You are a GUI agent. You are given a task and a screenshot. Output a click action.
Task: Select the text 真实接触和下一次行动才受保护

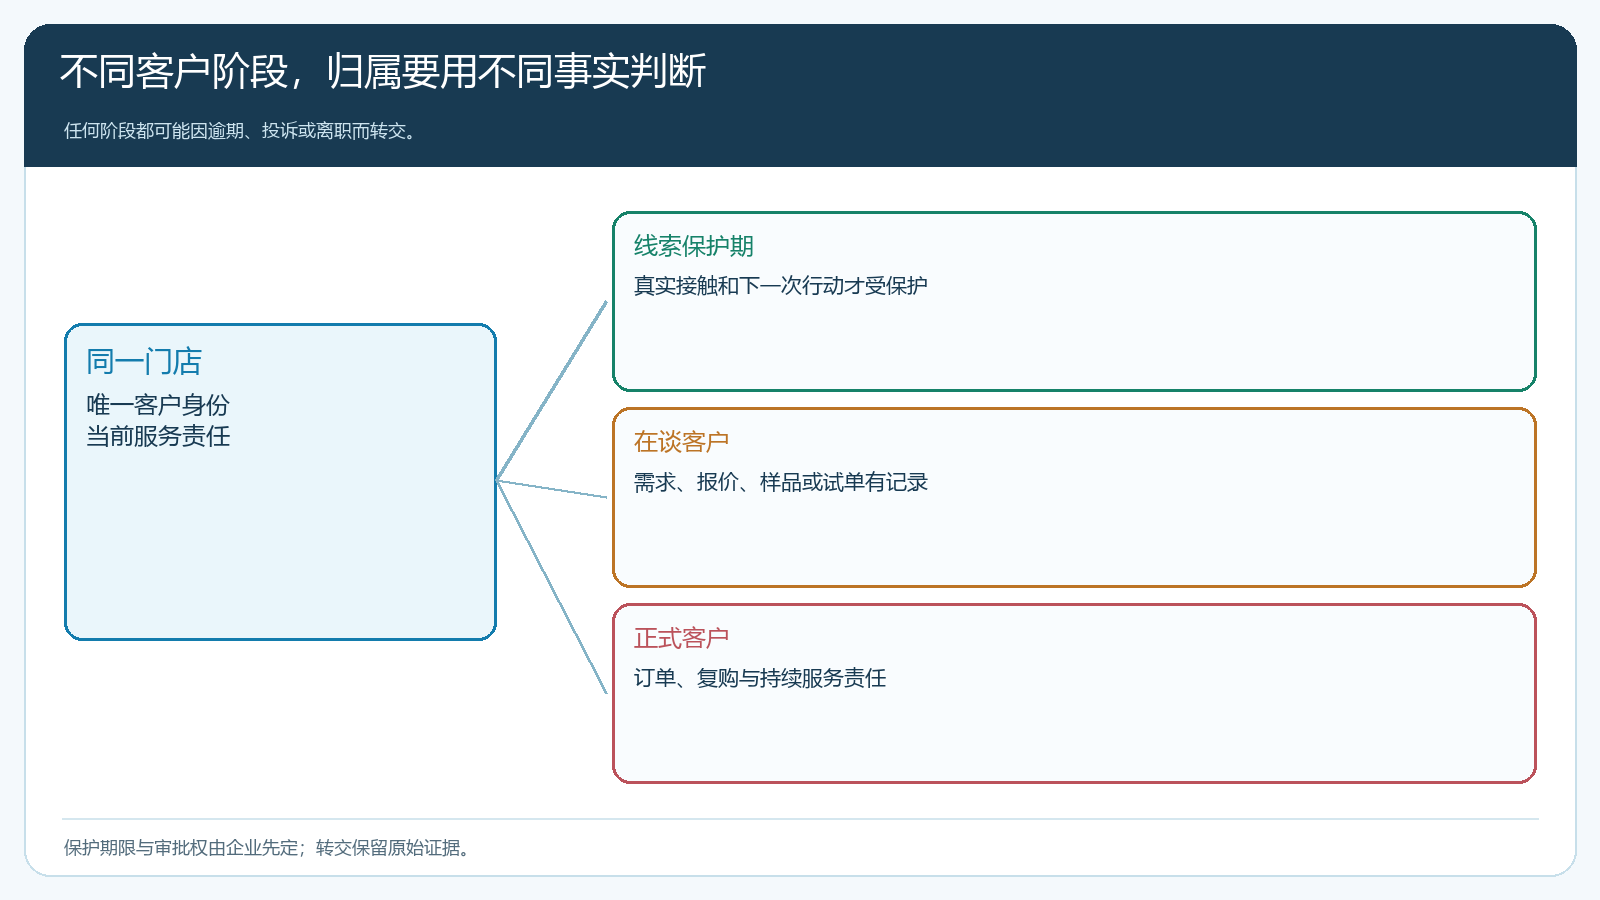[x=780, y=286]
